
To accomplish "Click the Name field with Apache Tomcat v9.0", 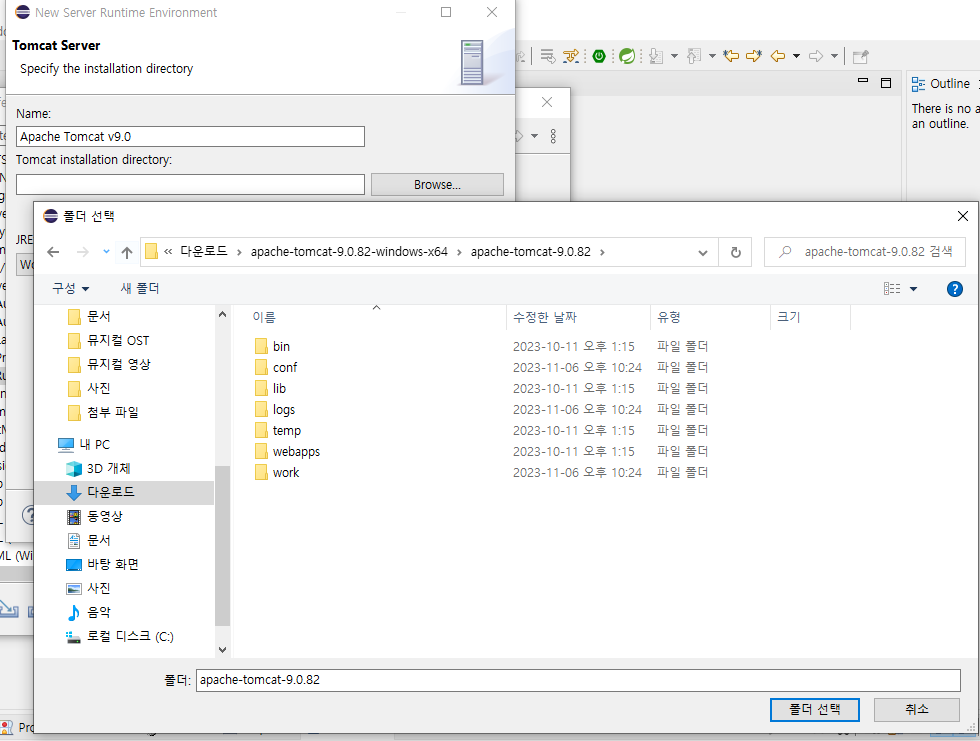I will (x=190, y=137).
